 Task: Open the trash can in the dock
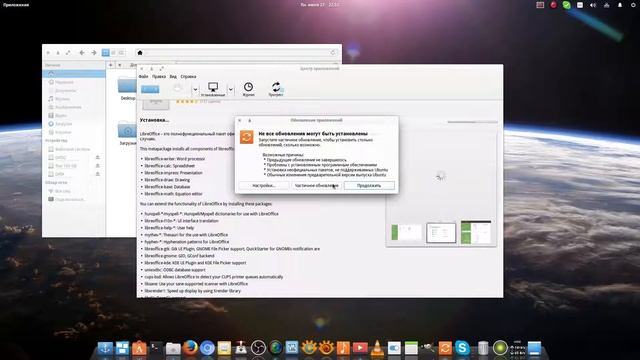[x=483, y=348]
